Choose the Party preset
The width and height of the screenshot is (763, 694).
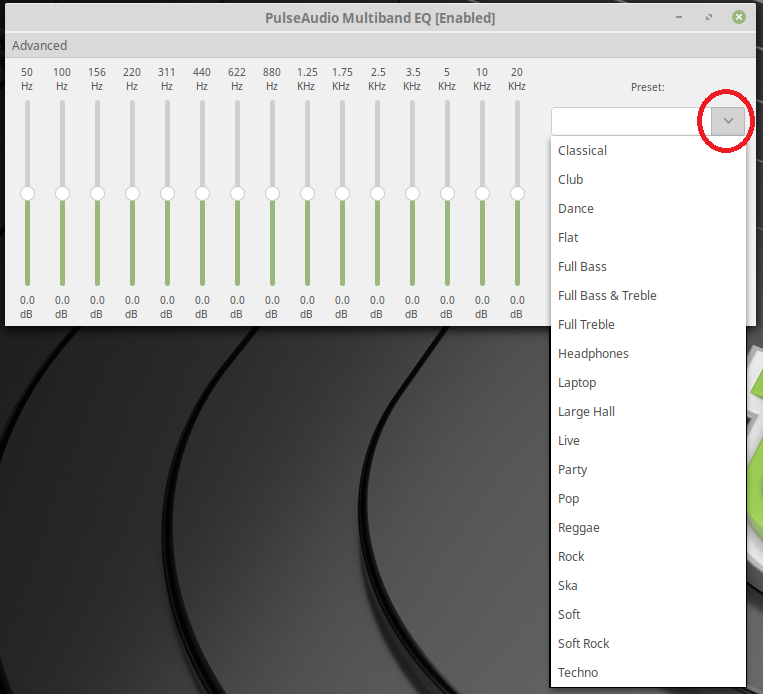(x=648, y=469)
